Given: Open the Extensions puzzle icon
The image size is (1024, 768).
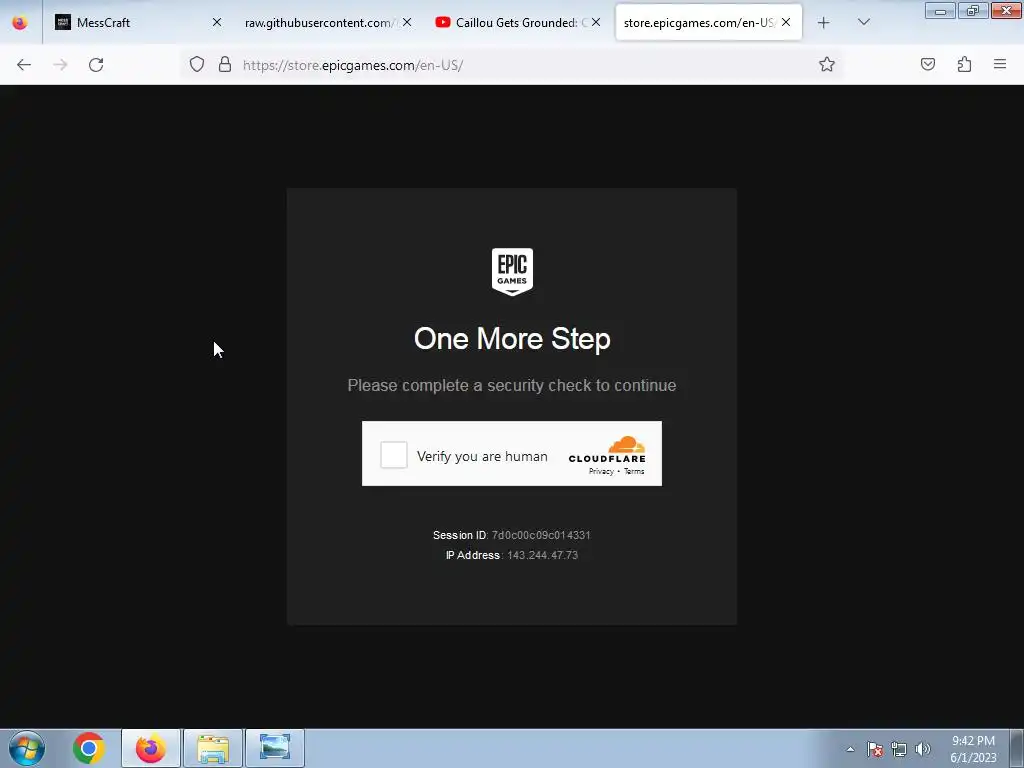Looking at the screenshot, I should click(965, 64).
